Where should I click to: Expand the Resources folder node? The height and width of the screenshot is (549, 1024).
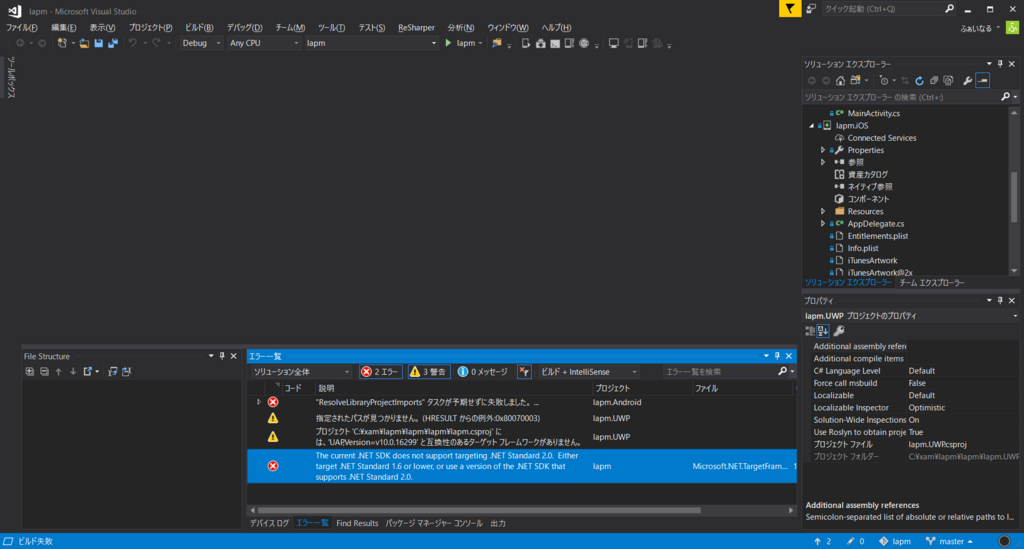click(x=823, y=212)
